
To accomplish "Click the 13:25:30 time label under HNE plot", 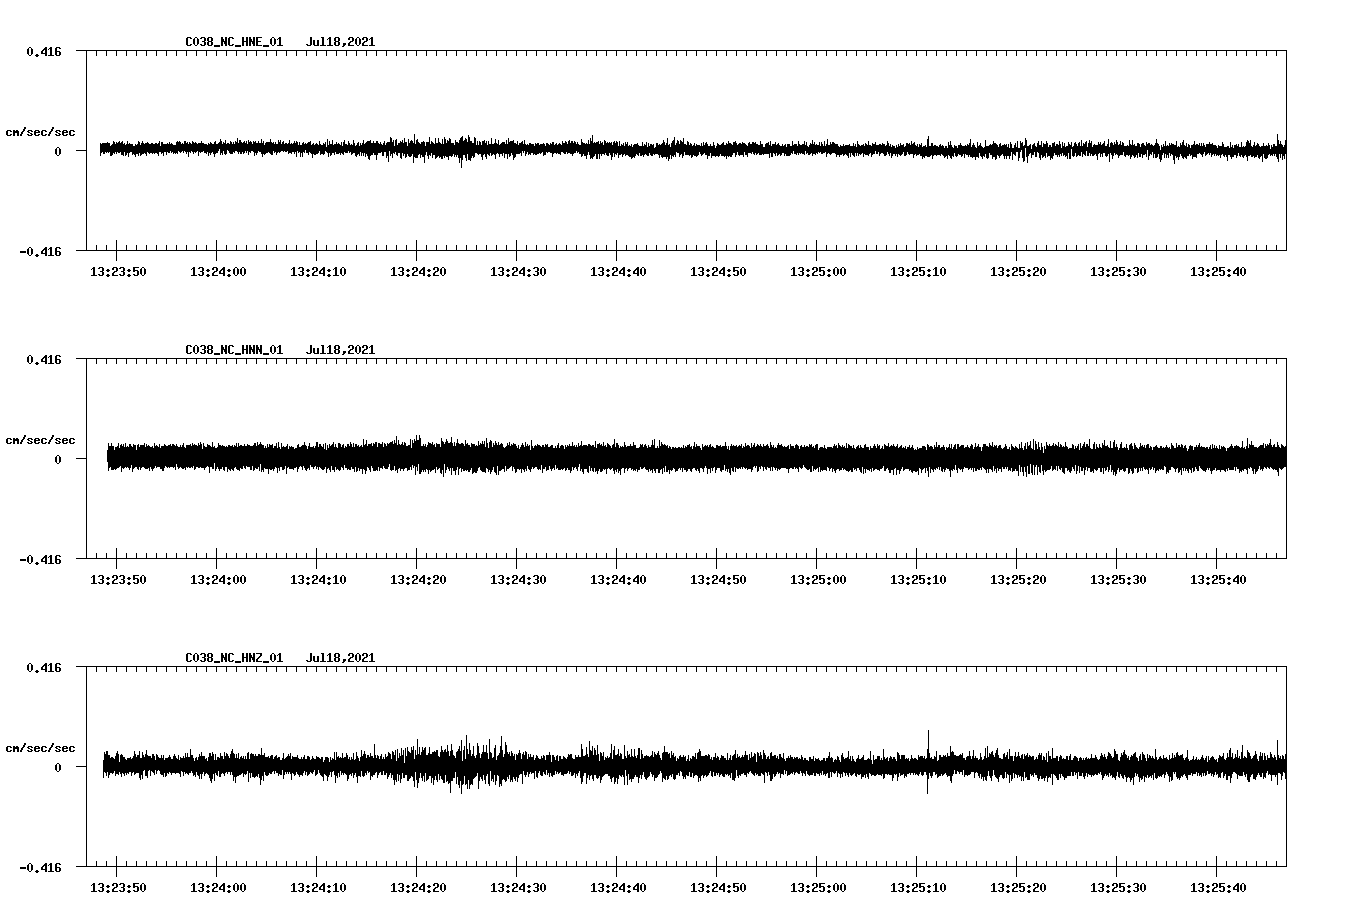I will tap(1118, 272).
